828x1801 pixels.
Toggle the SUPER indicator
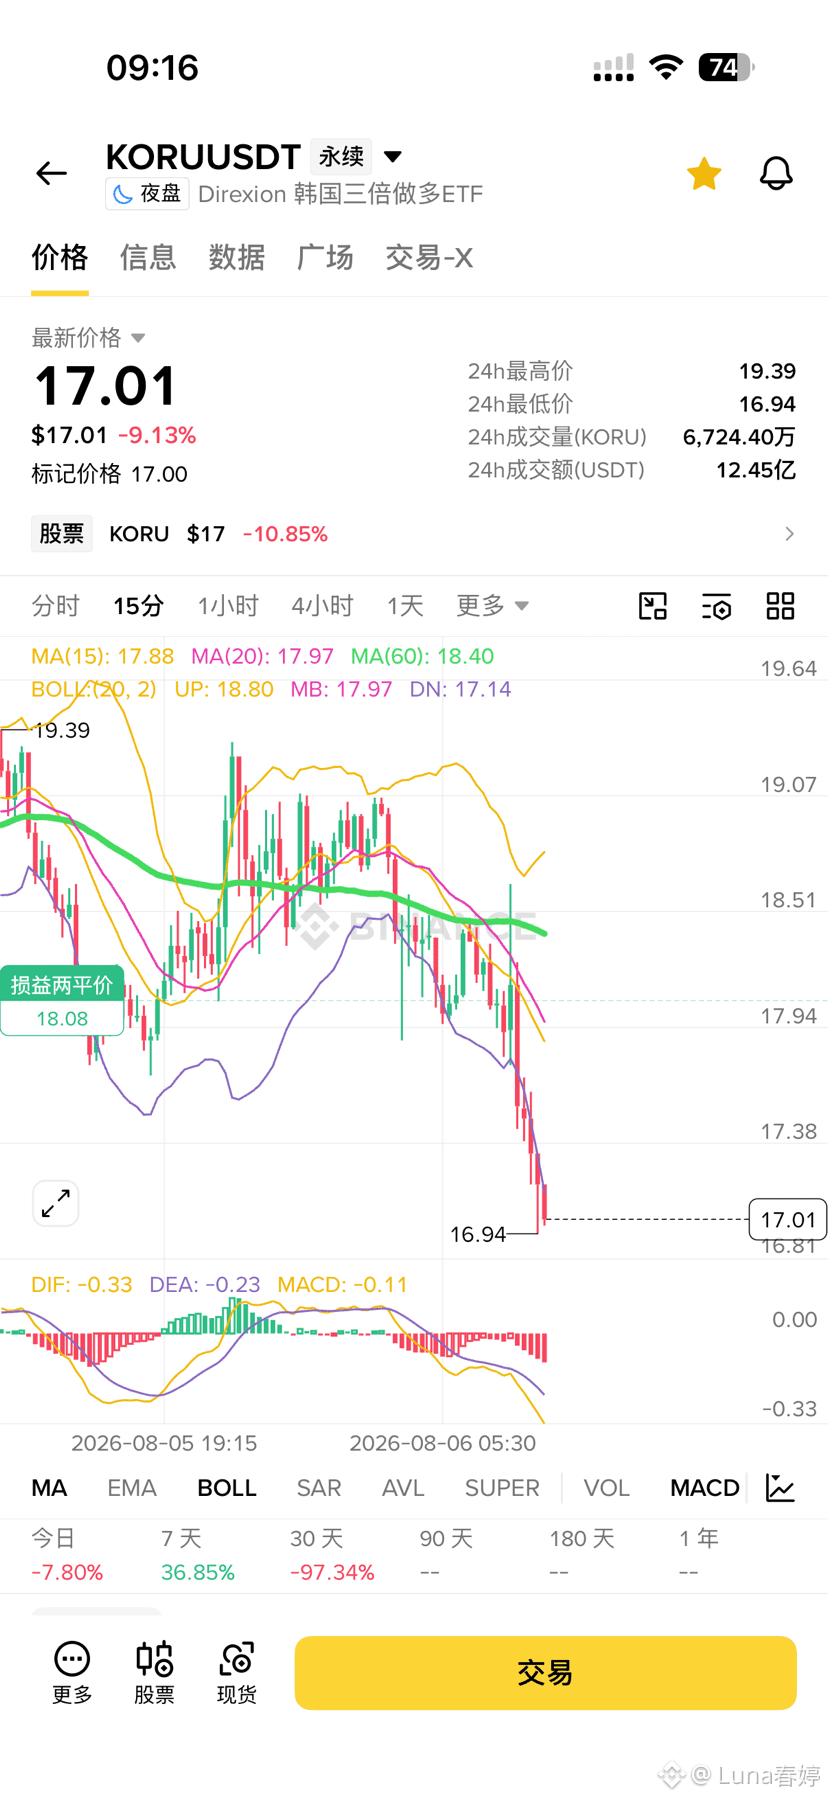502,1488
